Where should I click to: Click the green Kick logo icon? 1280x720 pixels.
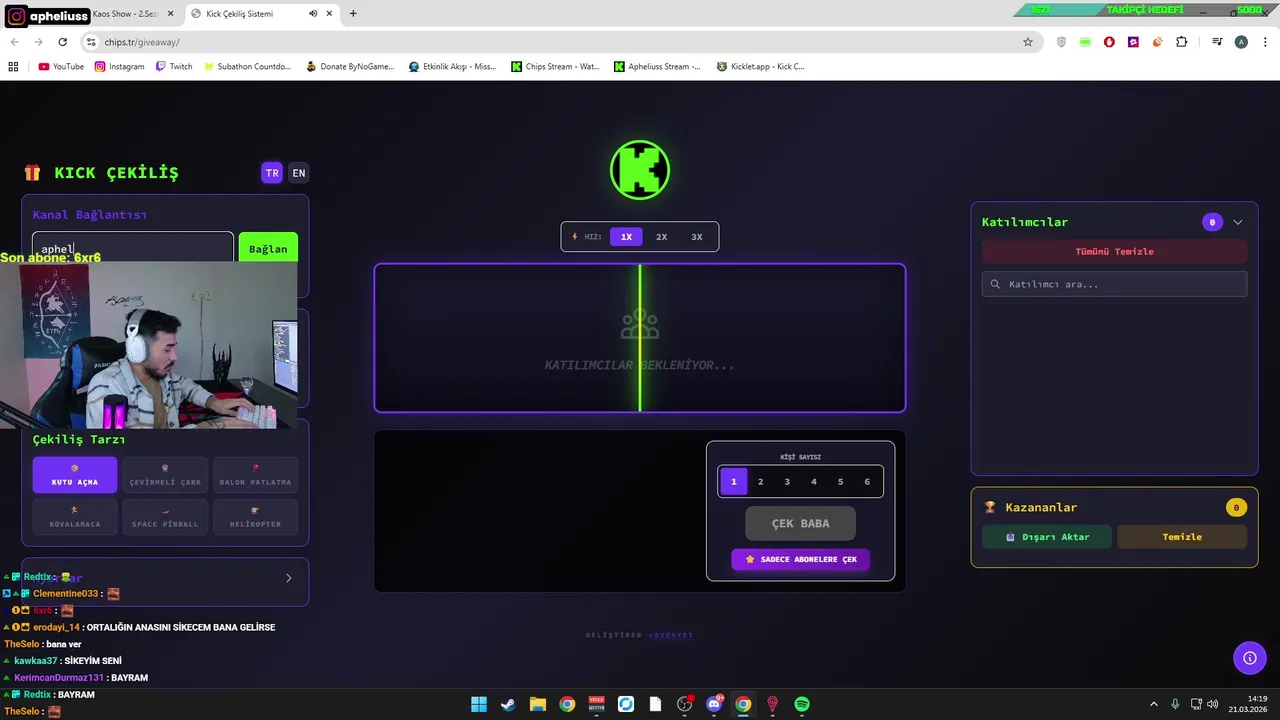640,170
